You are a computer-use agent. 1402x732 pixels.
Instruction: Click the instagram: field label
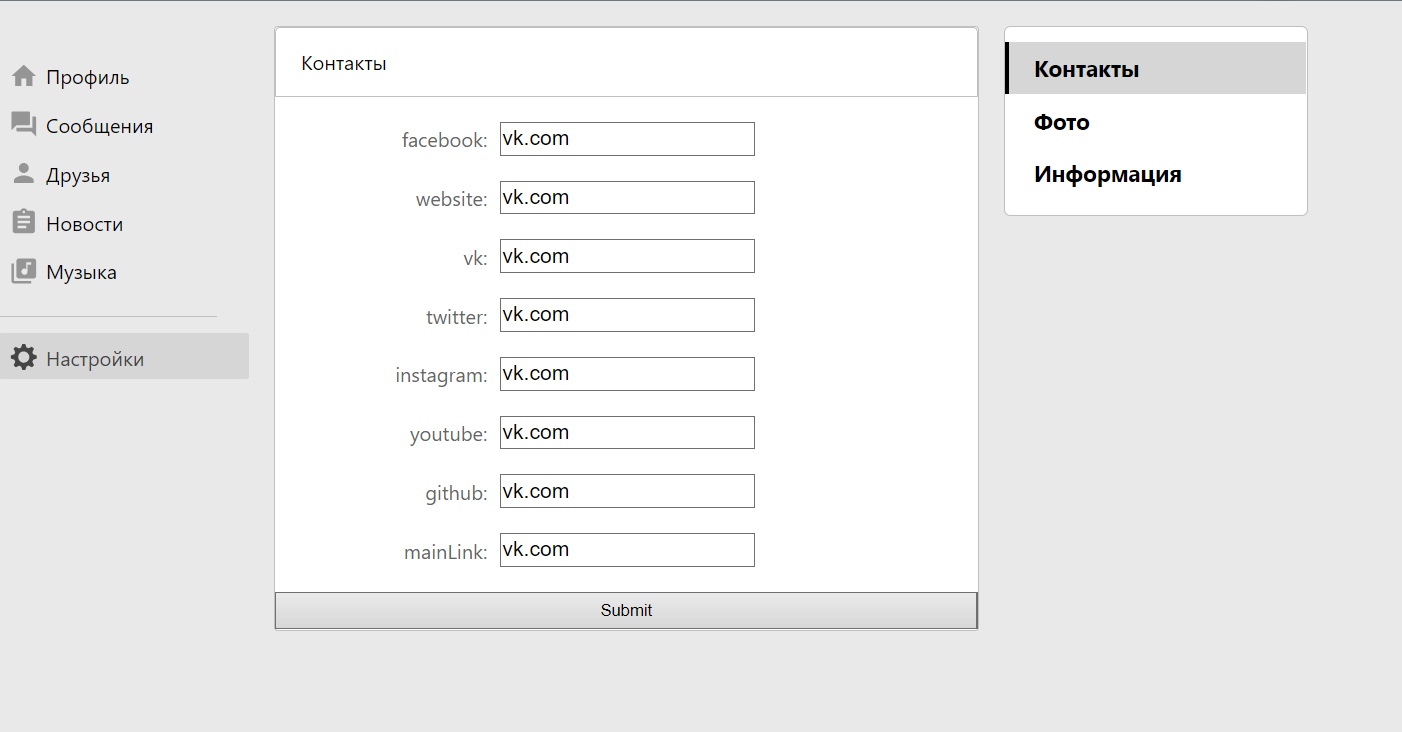point(442,376)
